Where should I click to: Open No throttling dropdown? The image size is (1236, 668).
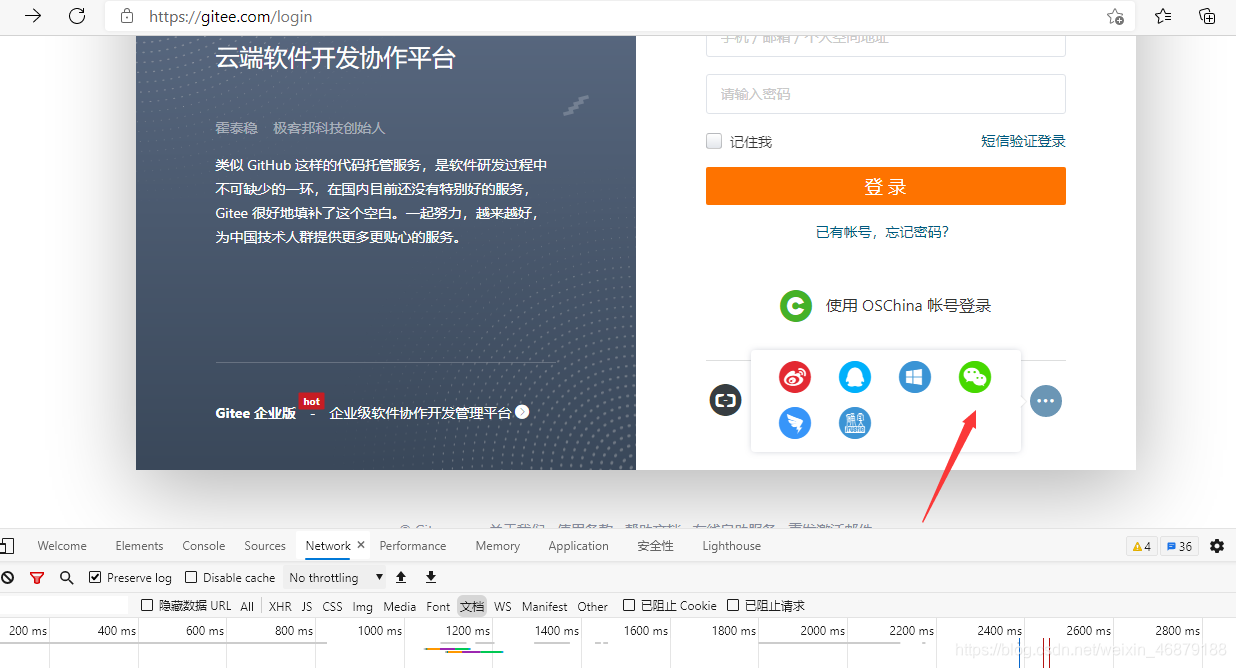tap(336, 577)
